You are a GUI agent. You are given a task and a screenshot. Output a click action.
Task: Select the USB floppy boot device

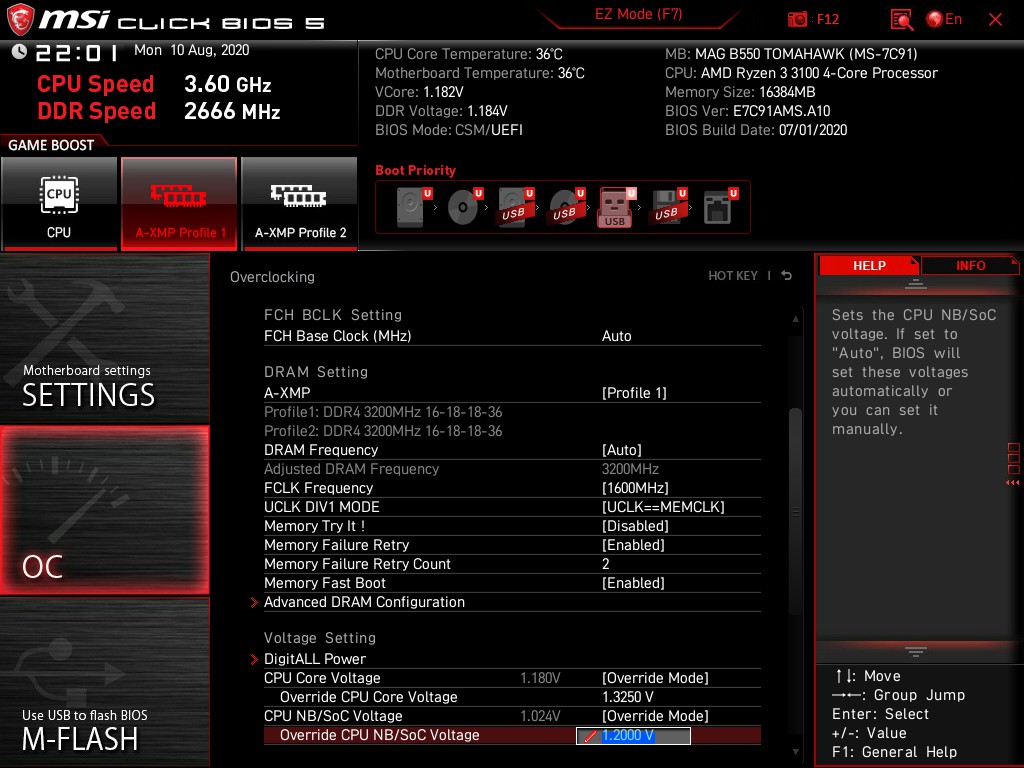click(669, 207)
